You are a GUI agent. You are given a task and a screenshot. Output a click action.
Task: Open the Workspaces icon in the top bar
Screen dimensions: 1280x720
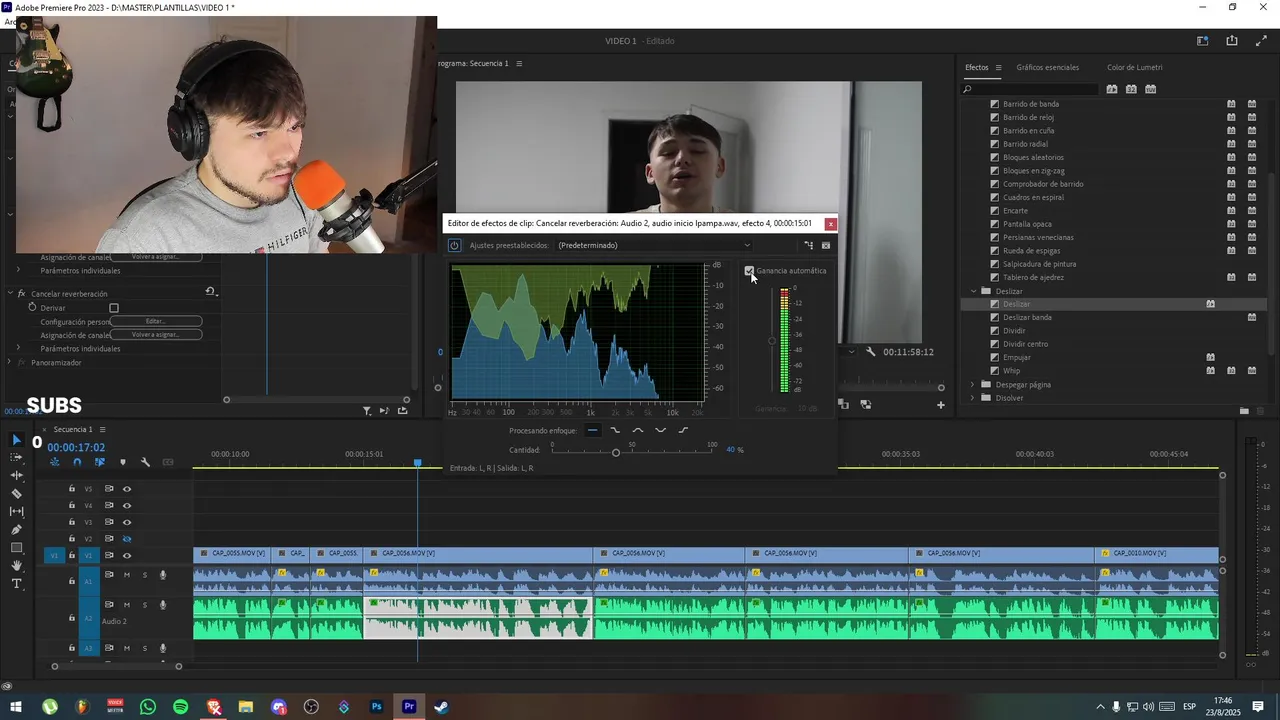[x=1202, y=41]
